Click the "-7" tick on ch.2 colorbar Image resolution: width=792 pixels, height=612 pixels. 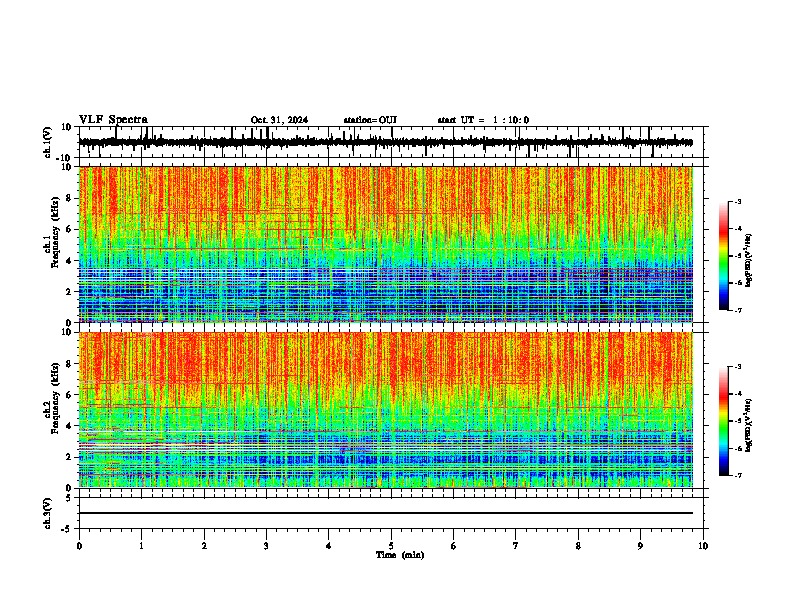point(738,475)
